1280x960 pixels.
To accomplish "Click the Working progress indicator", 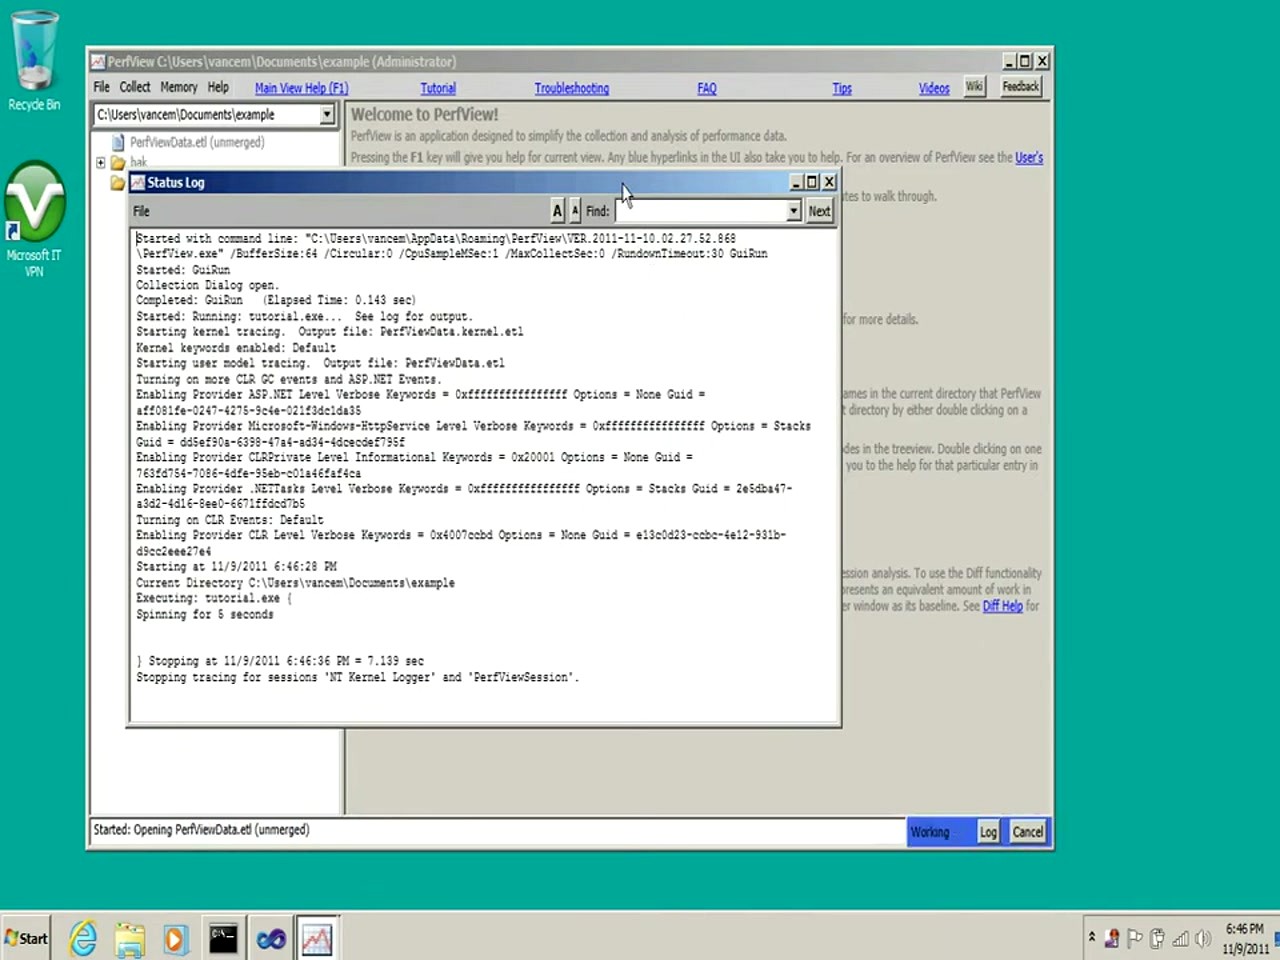I will [x=930, y=831].
